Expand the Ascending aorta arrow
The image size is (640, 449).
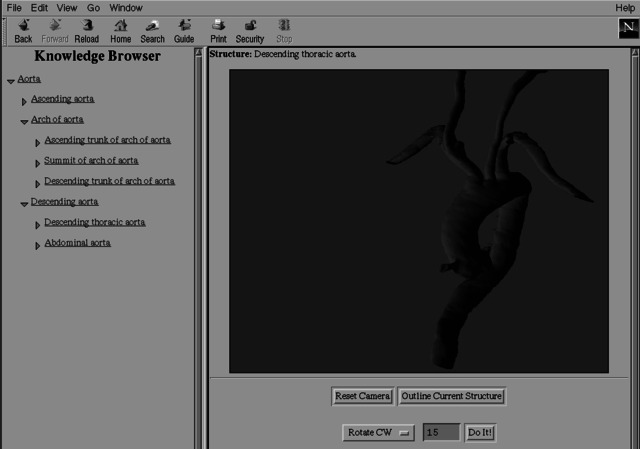click(25, 102)
